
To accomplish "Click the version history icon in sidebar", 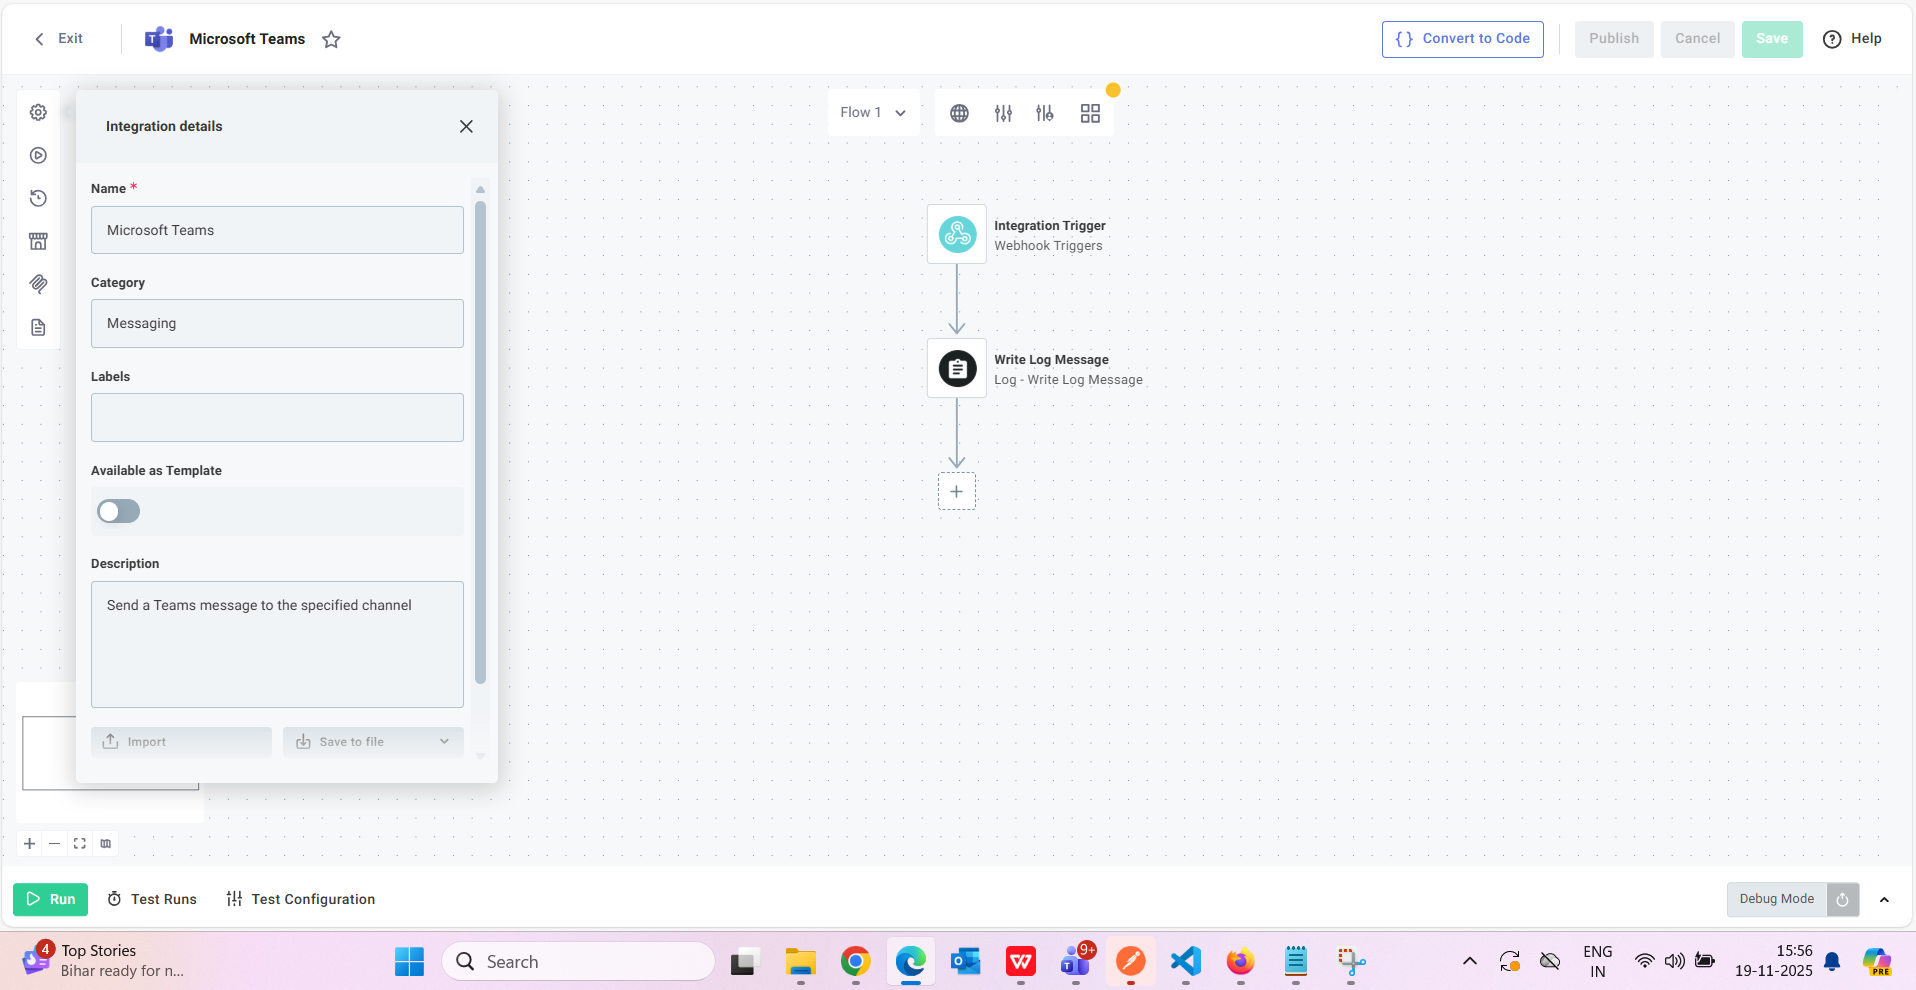I will 38,198.
